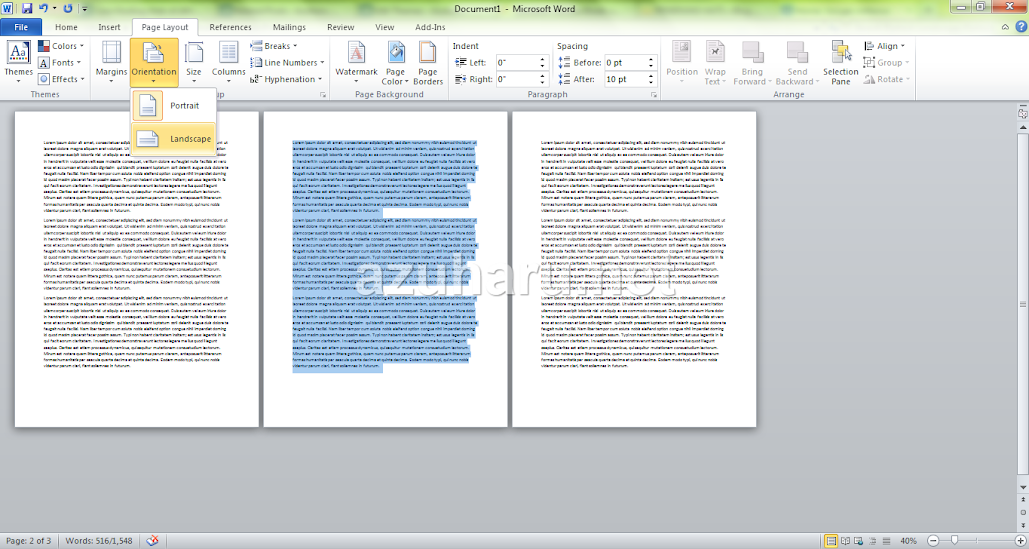Click the zoom slider handle
Image resolution: width=1029 pixels, height=549 pixels.
pos(955,540)
